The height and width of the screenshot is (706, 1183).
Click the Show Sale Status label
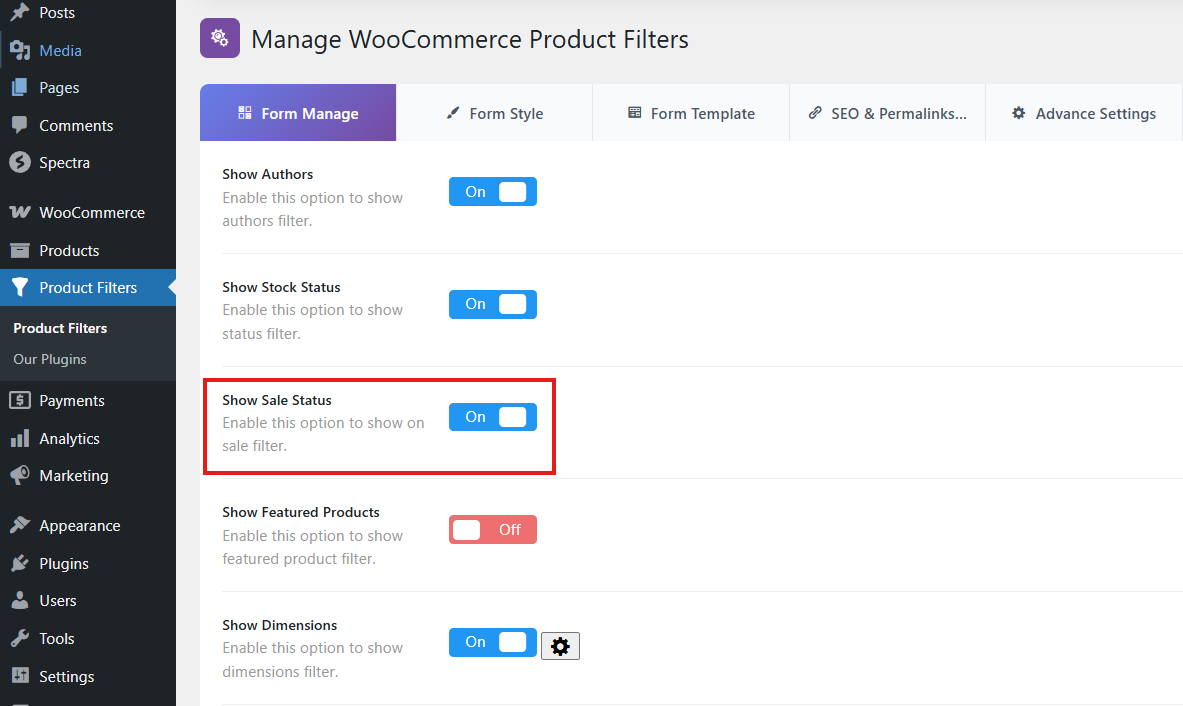277,400
